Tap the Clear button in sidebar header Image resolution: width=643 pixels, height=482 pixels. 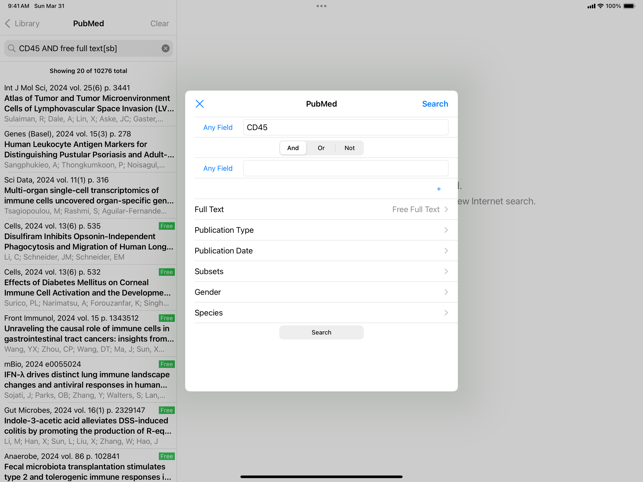[159, 23]
